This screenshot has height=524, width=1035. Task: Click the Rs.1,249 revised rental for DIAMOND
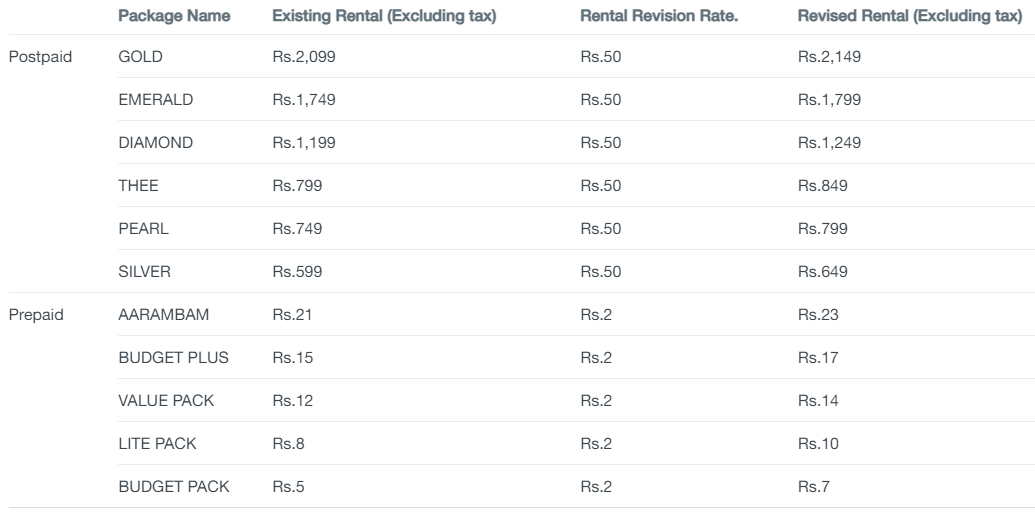(829, 143)
